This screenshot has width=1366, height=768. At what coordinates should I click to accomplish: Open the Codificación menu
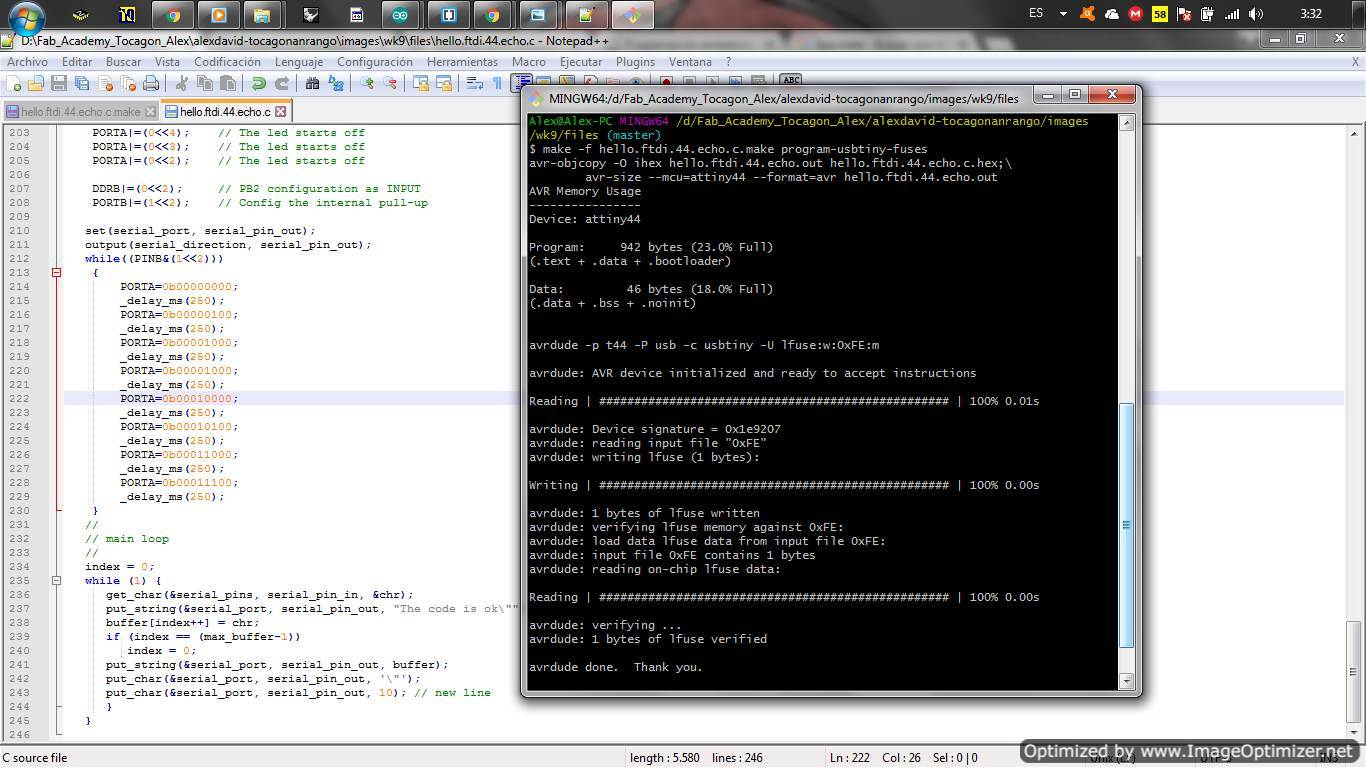[x=227, y=62]
